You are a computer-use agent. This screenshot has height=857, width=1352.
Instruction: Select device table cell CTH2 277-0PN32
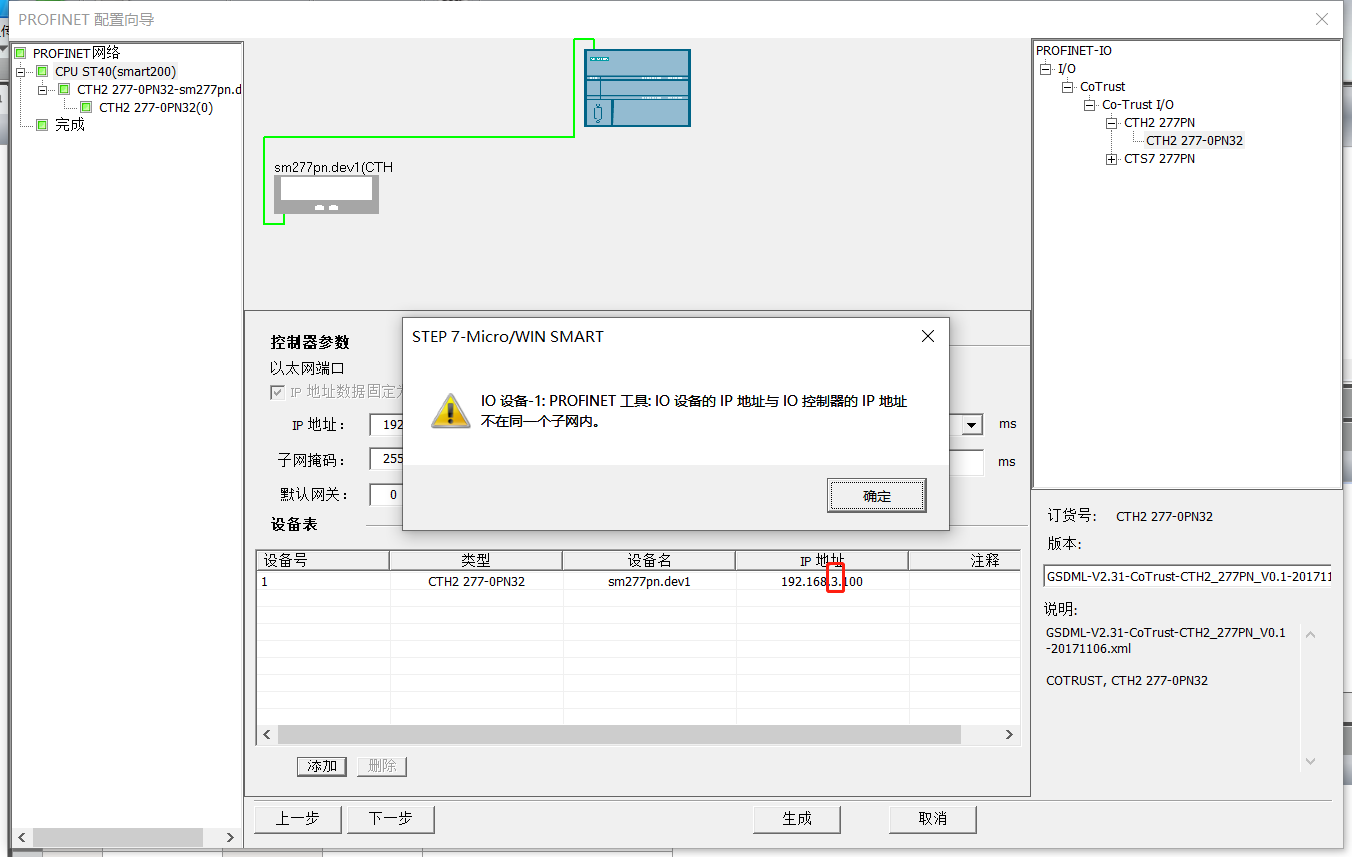click(476, 581)
